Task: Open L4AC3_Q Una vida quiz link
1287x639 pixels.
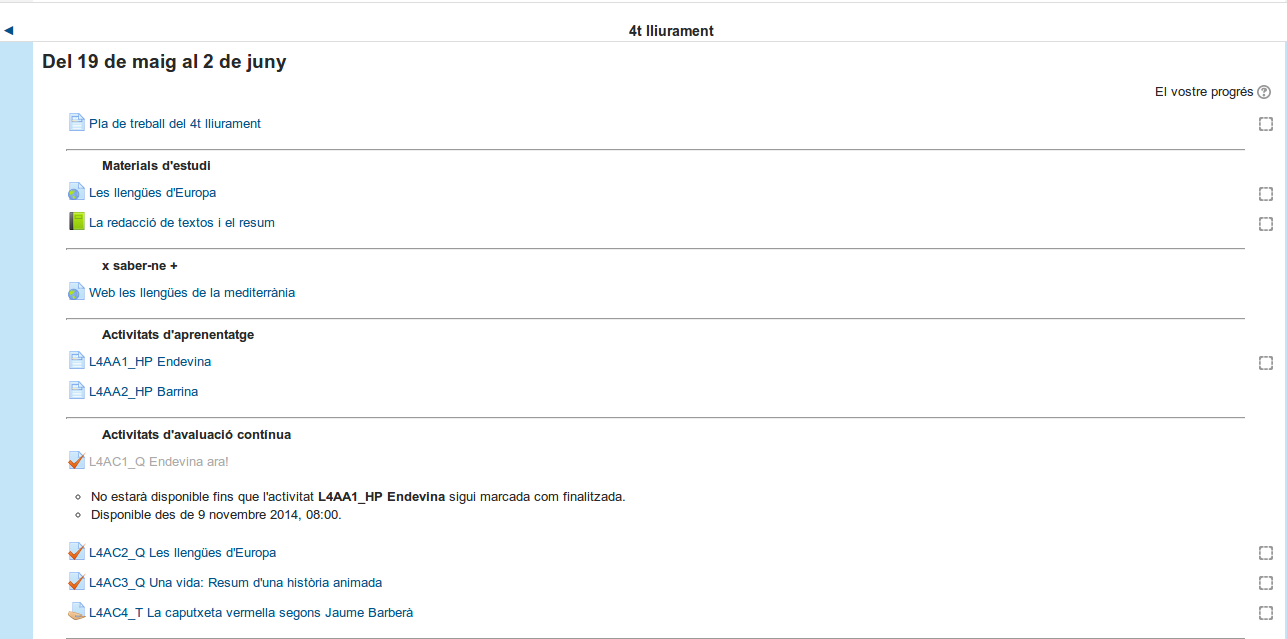Action: [x=235, y=583]
